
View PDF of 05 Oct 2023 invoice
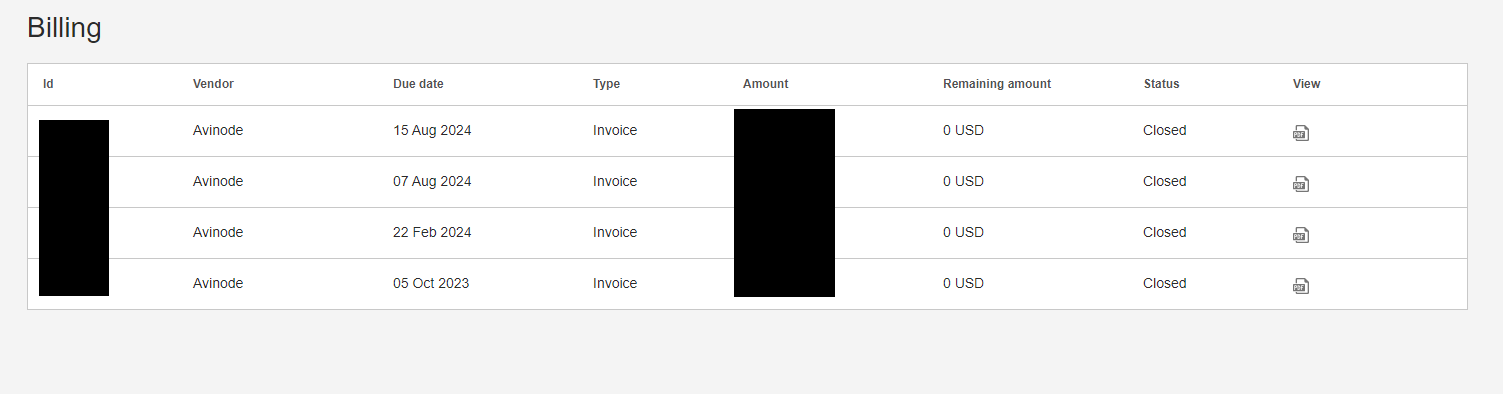[x=1300, y=286]
